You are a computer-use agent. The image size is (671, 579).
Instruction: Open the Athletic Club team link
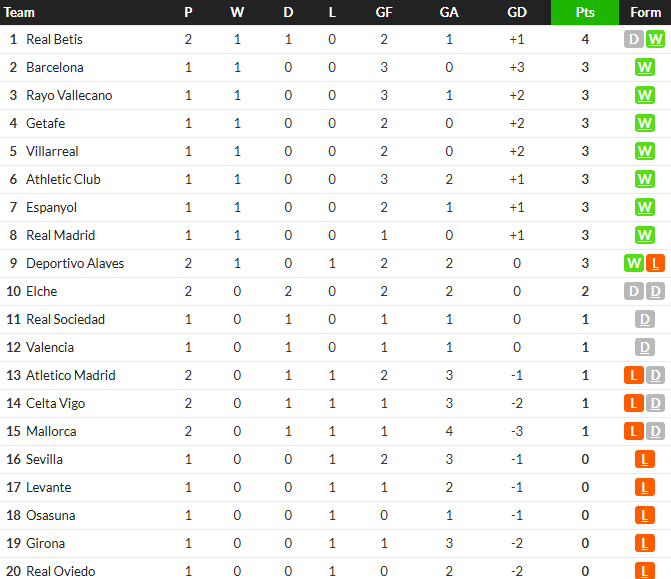coord(63,179)
